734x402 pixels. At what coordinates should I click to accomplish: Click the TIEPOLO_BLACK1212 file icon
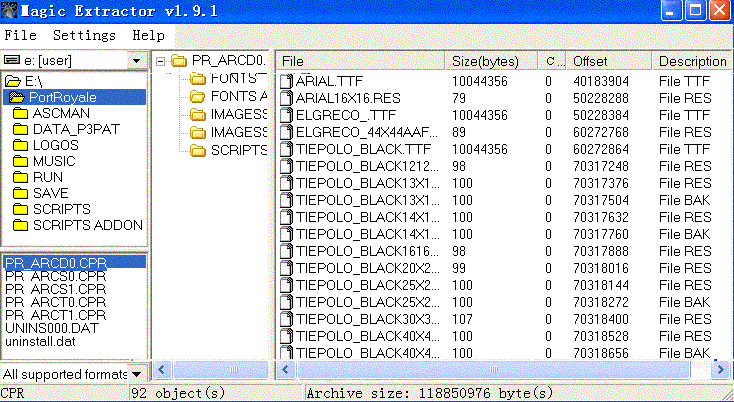286,166
